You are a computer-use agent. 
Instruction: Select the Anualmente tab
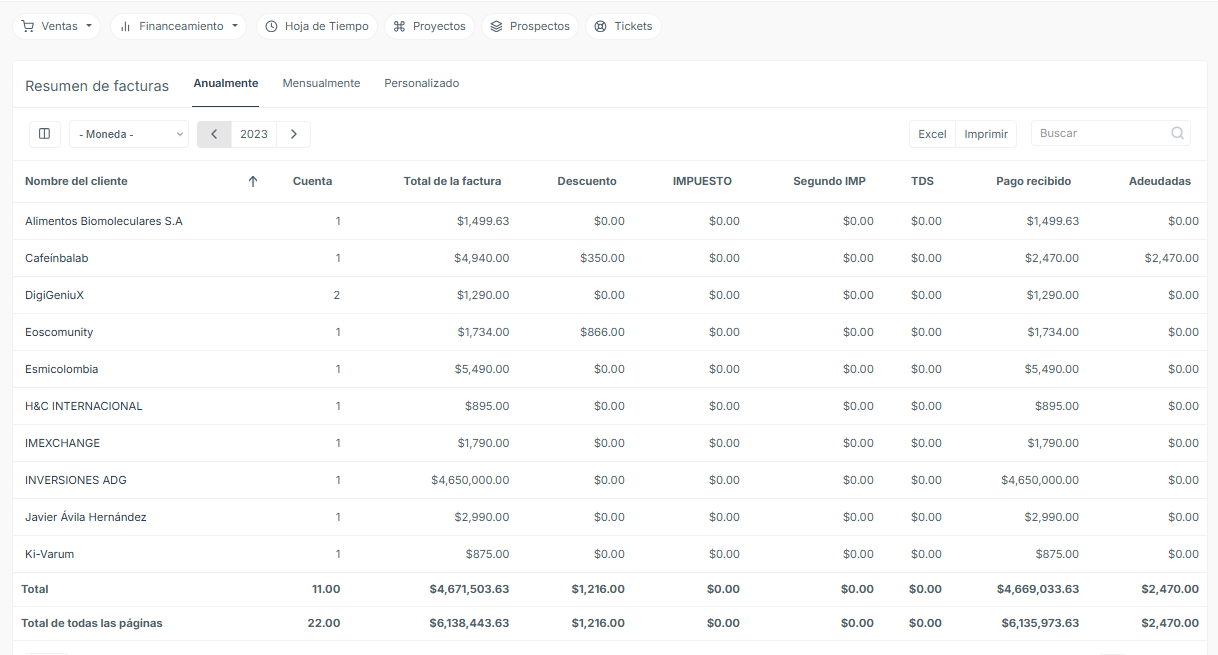[226, 83]
